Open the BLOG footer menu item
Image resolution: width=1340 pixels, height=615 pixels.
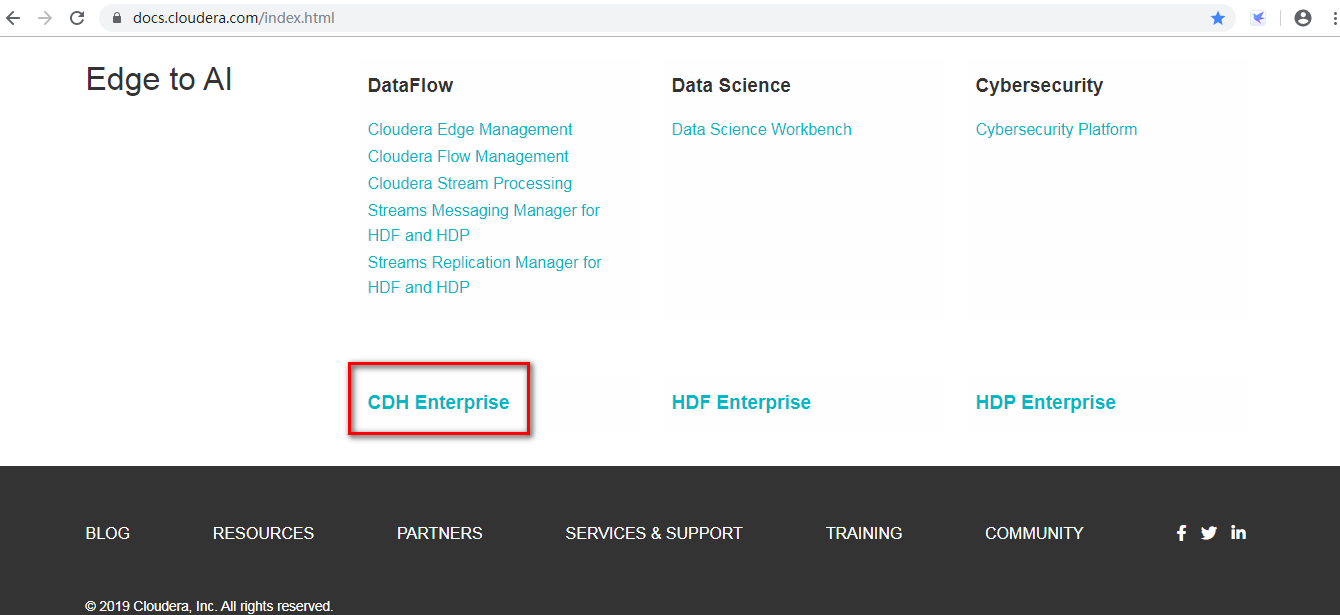(107, 532)
